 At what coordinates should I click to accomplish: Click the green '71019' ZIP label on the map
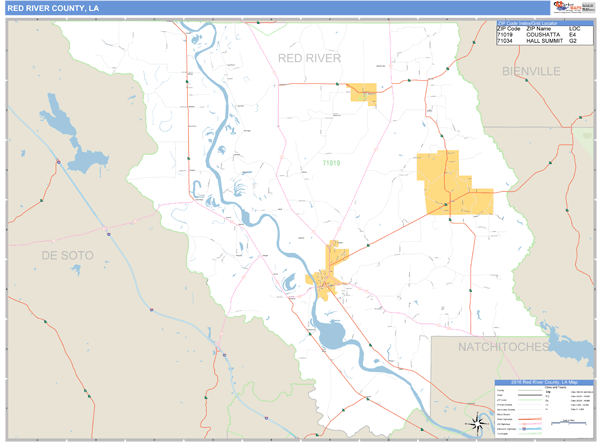coord(331,163)
